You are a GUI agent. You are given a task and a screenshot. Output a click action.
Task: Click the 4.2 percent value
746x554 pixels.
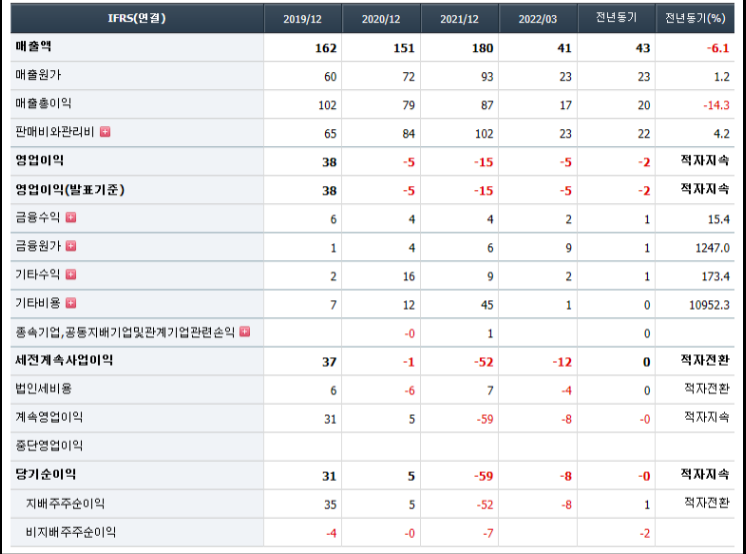(722, 134)
